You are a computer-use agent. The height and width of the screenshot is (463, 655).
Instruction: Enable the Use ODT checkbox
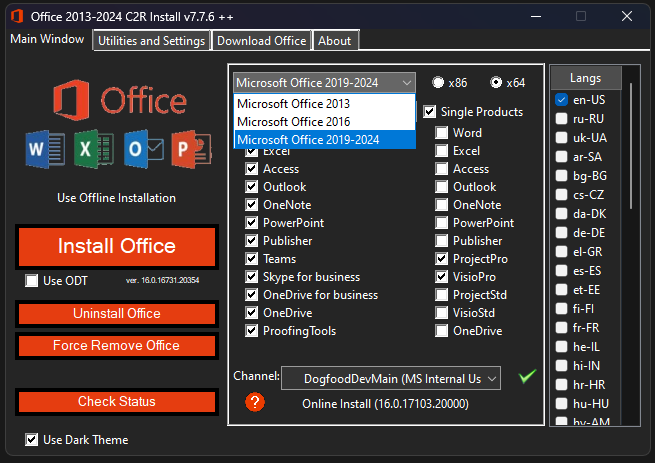point(32,281)
